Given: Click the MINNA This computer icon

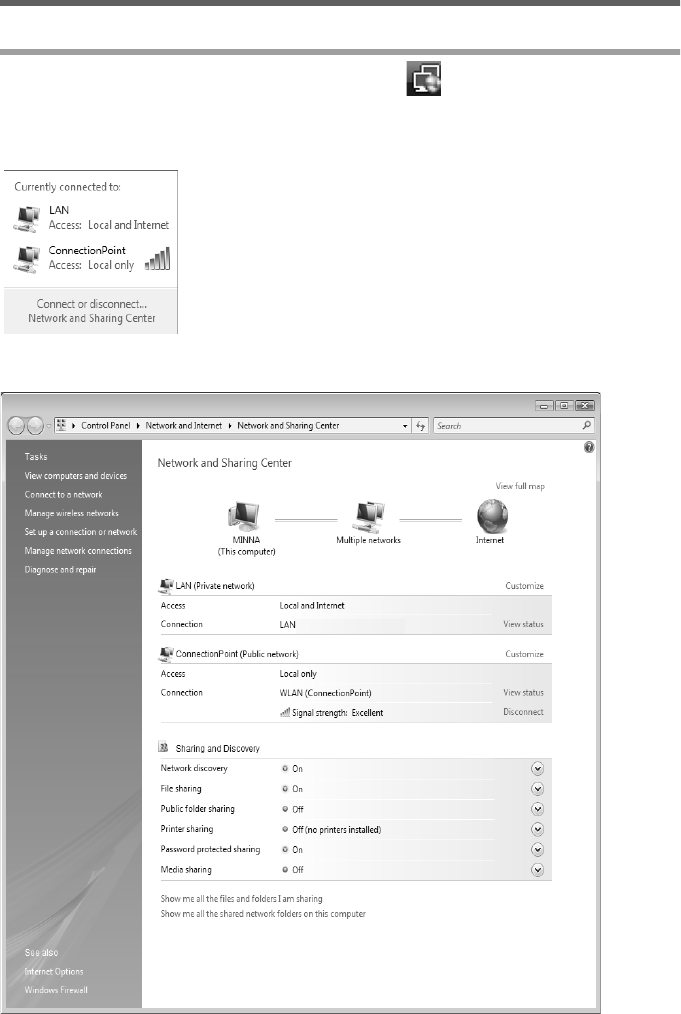Looking at the screenshot, I should pyautogui.click(x=244, y=517).
